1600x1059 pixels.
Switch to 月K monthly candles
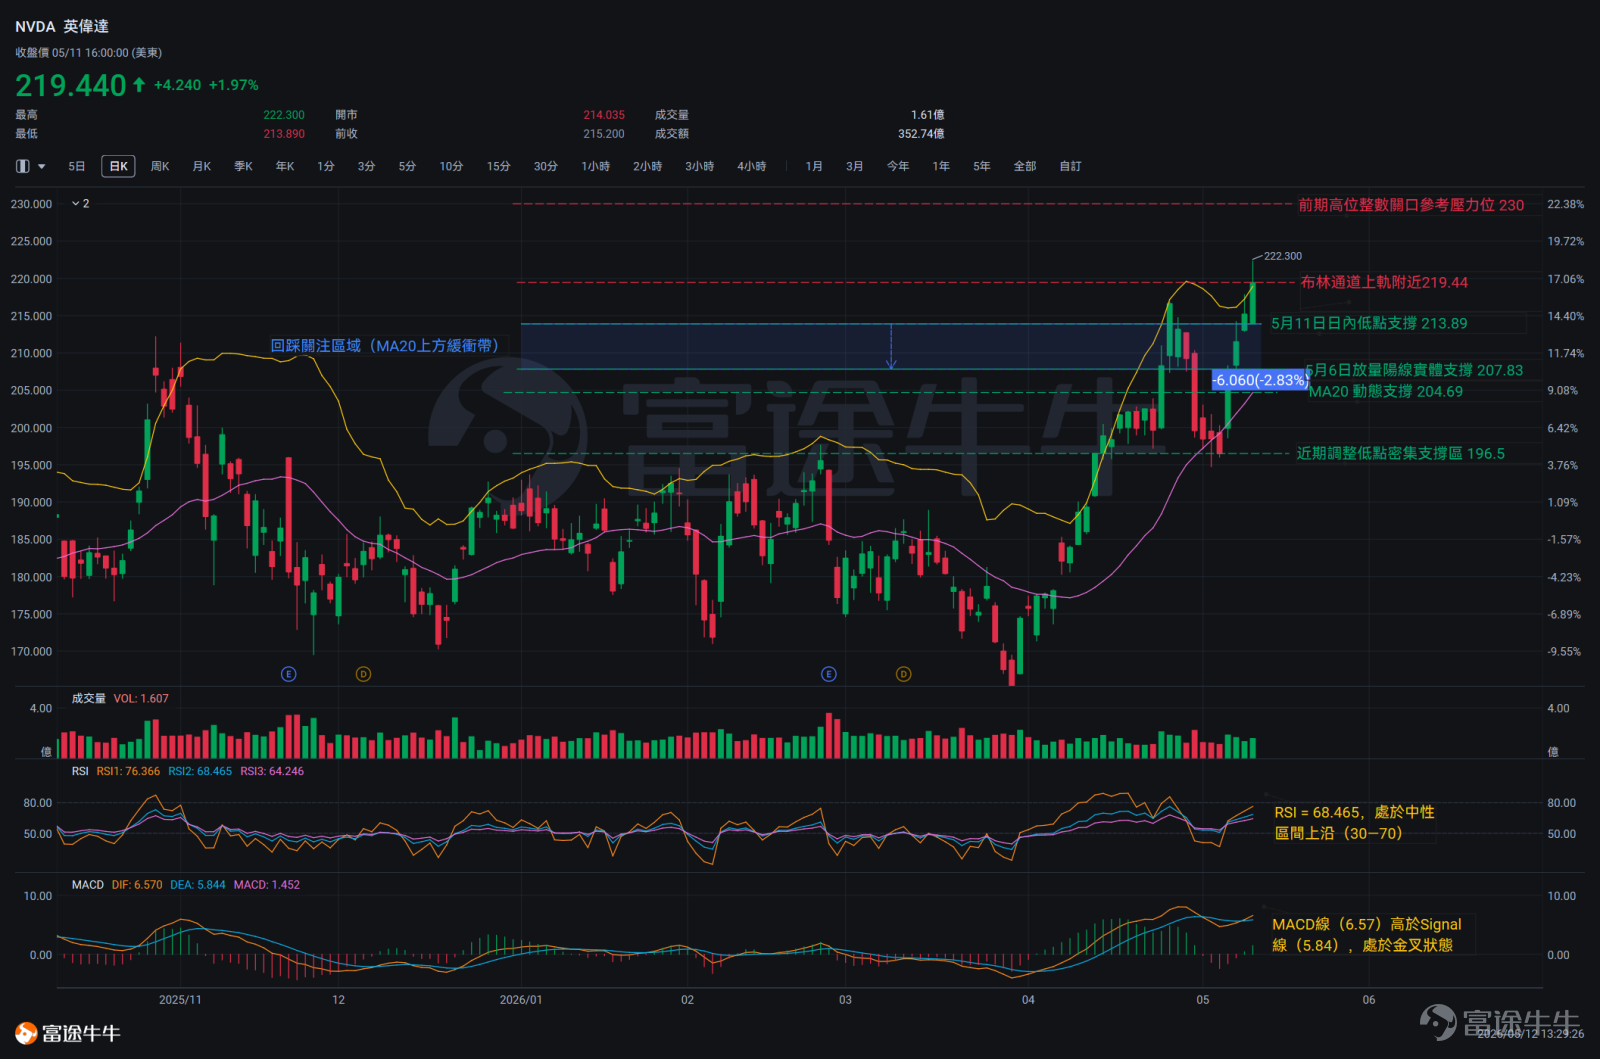tap(202, 166)
